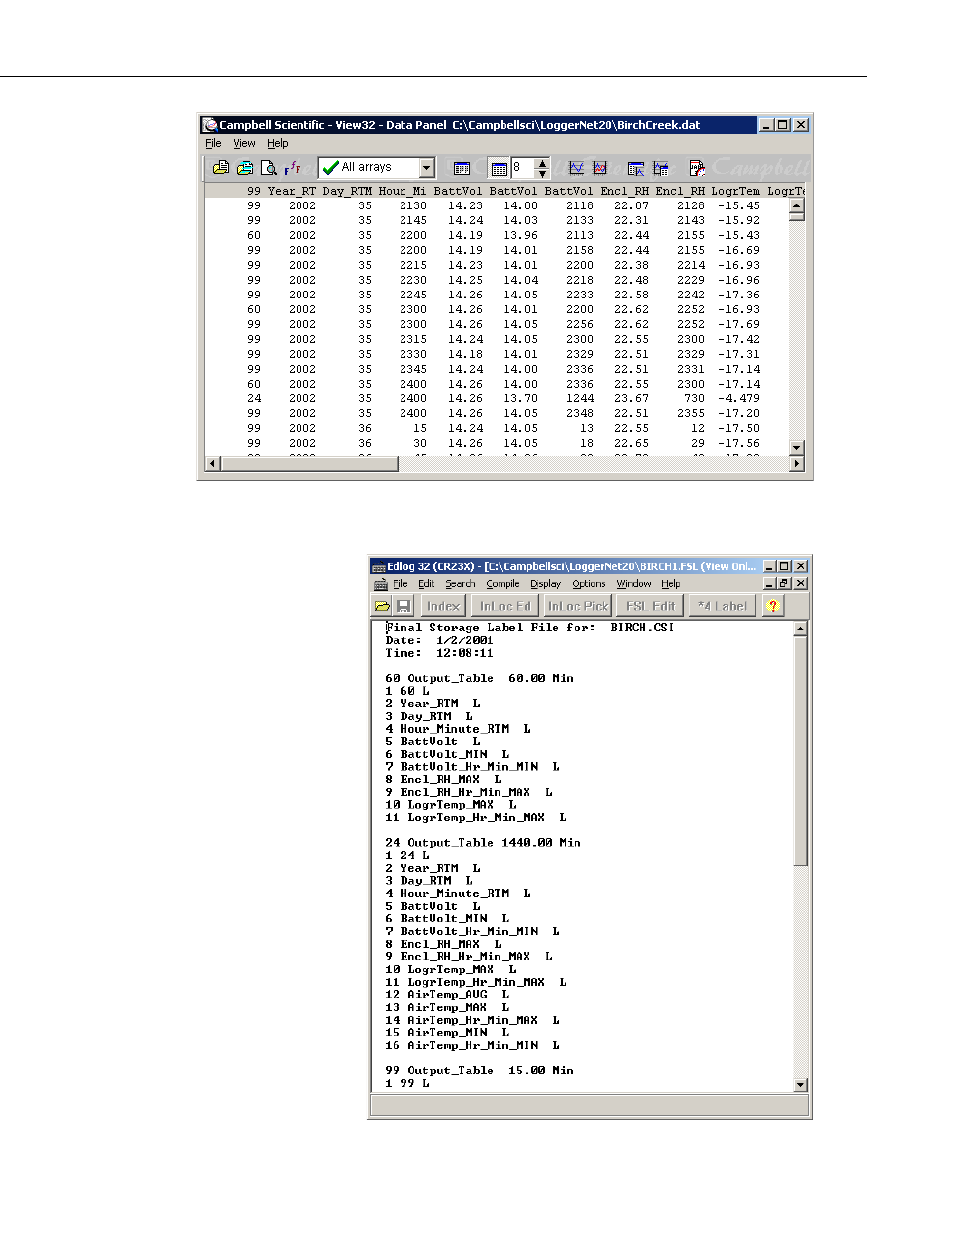Image resolution: width=954 pixels, height=1235 pixels.
Task: Click the View32 title bar icon
Action: [210, 125]
